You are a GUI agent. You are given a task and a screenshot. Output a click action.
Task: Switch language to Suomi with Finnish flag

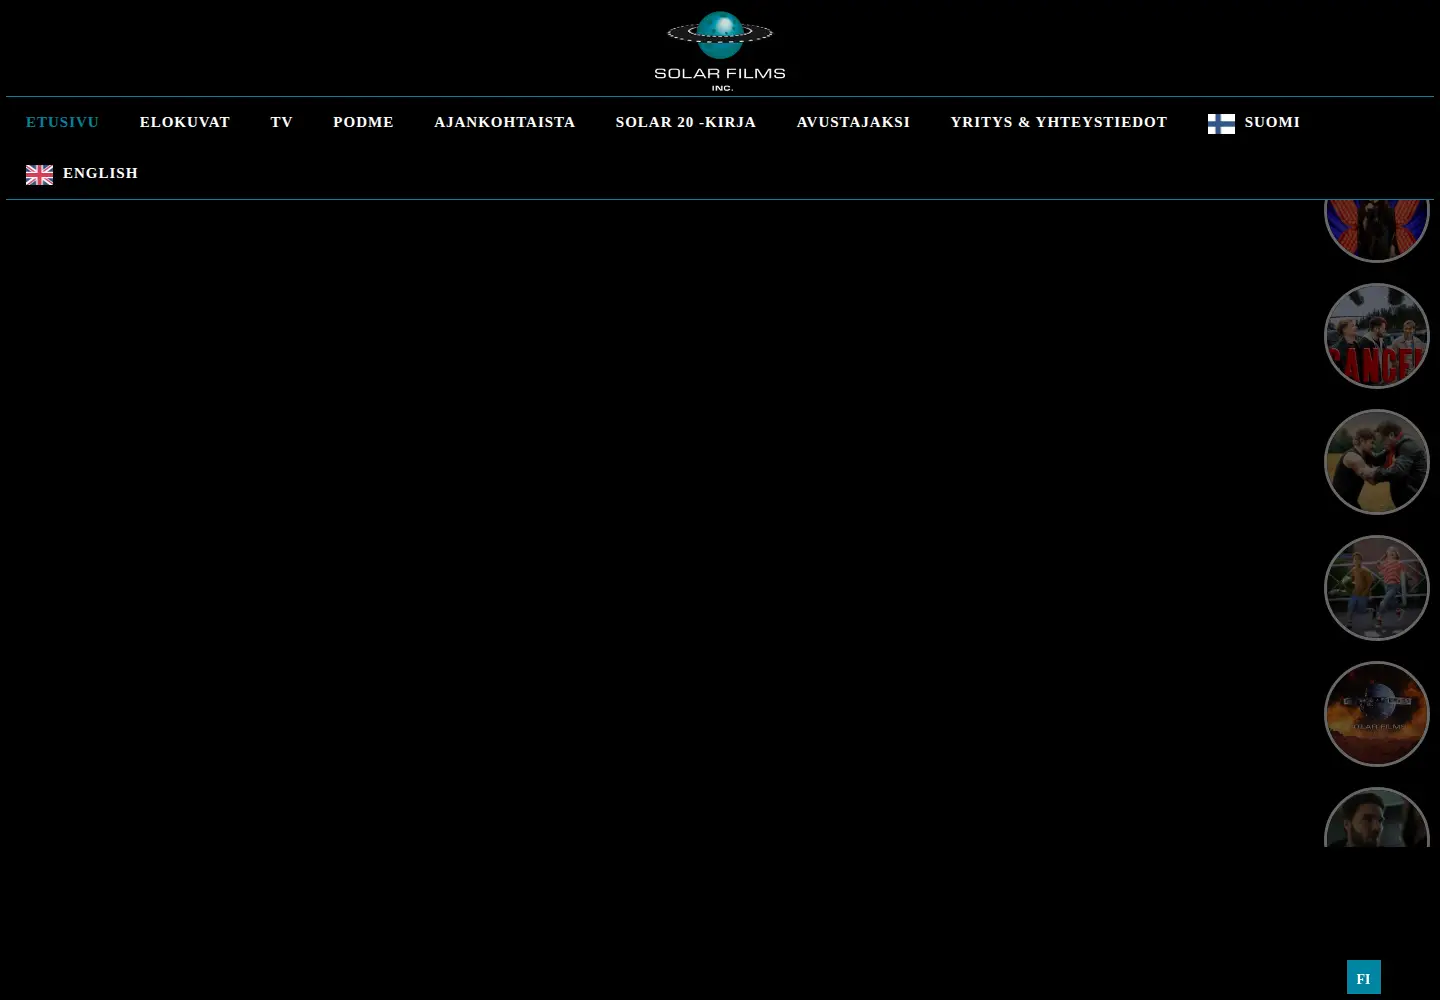tap(1254, 123)
